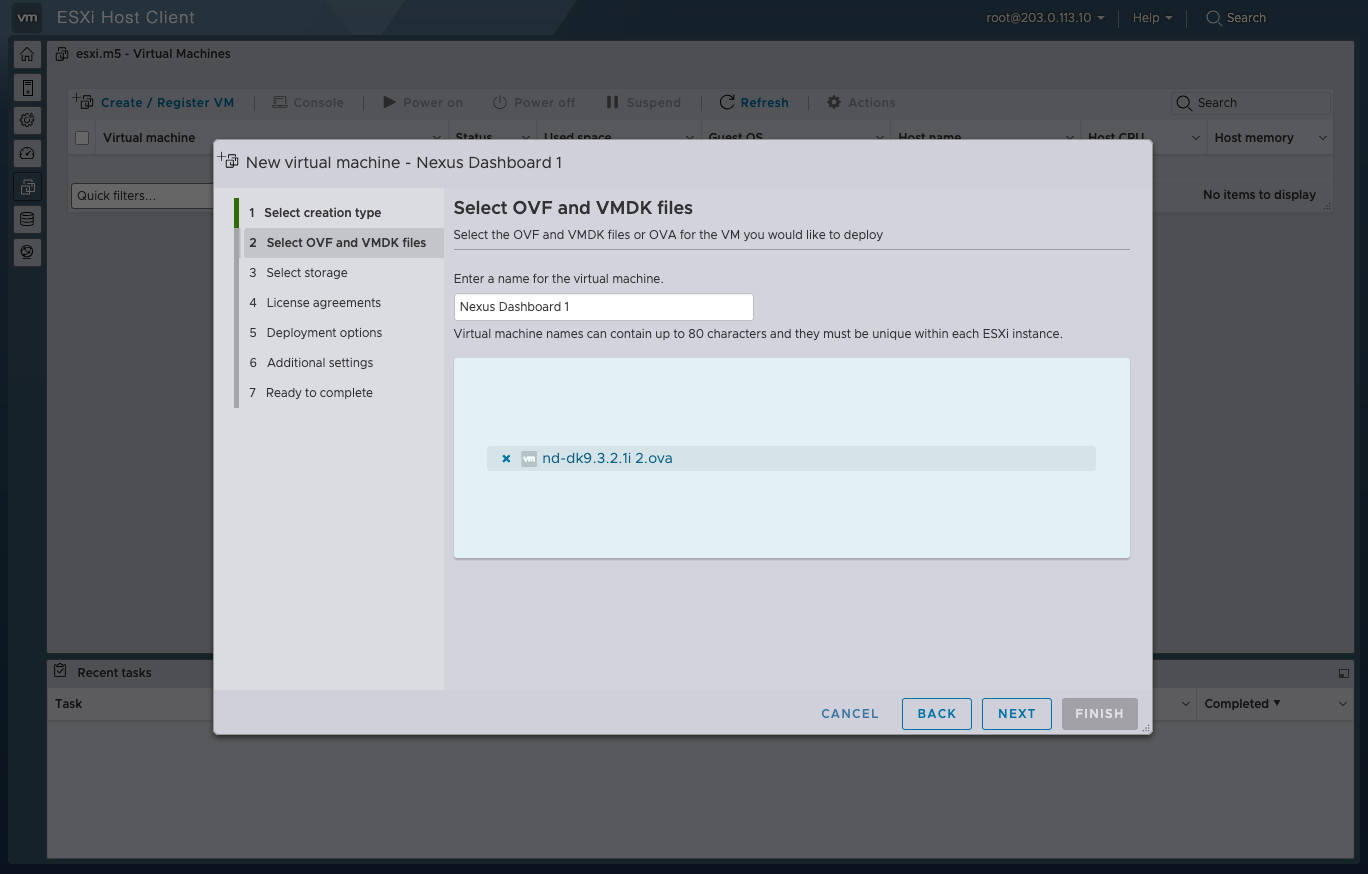The image size is (1368, 874).
Task: Click the virtual machine name input field
Action: point(604,307)
